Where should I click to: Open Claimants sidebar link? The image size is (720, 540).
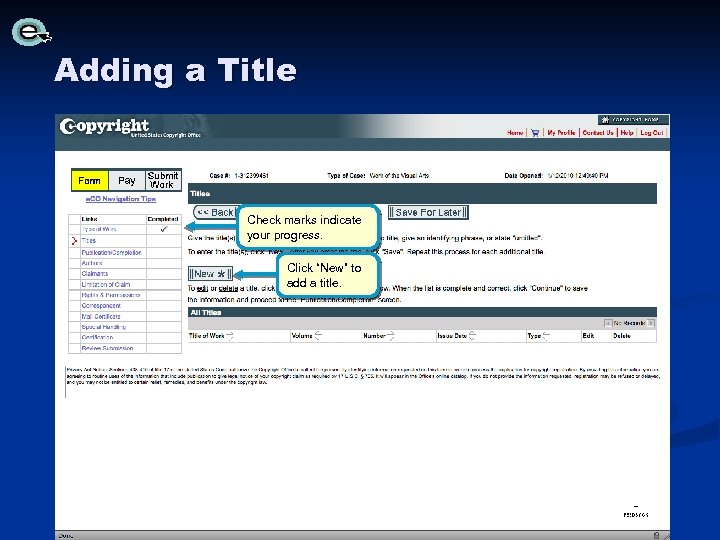(95, 274)
